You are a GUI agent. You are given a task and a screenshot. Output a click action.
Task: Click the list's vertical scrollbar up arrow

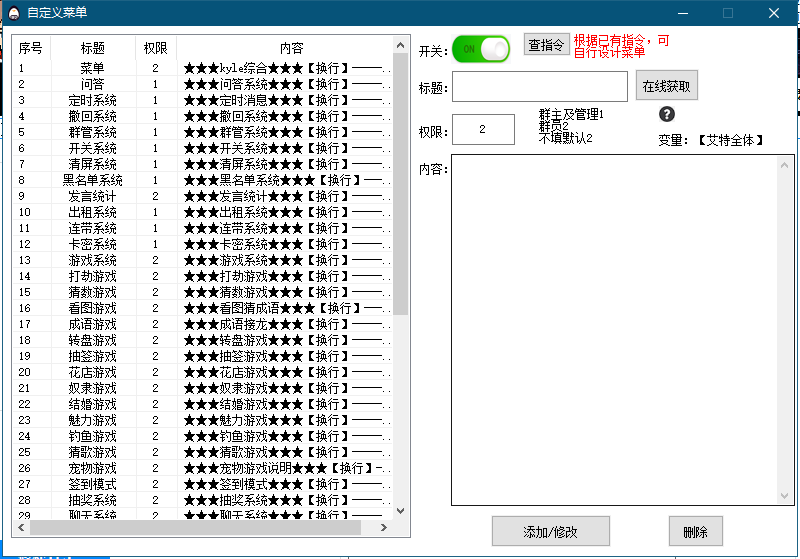point(401,45)
